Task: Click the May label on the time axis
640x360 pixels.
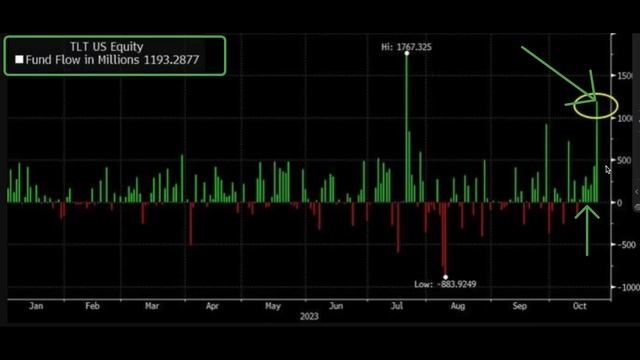Action: [273, 306]
